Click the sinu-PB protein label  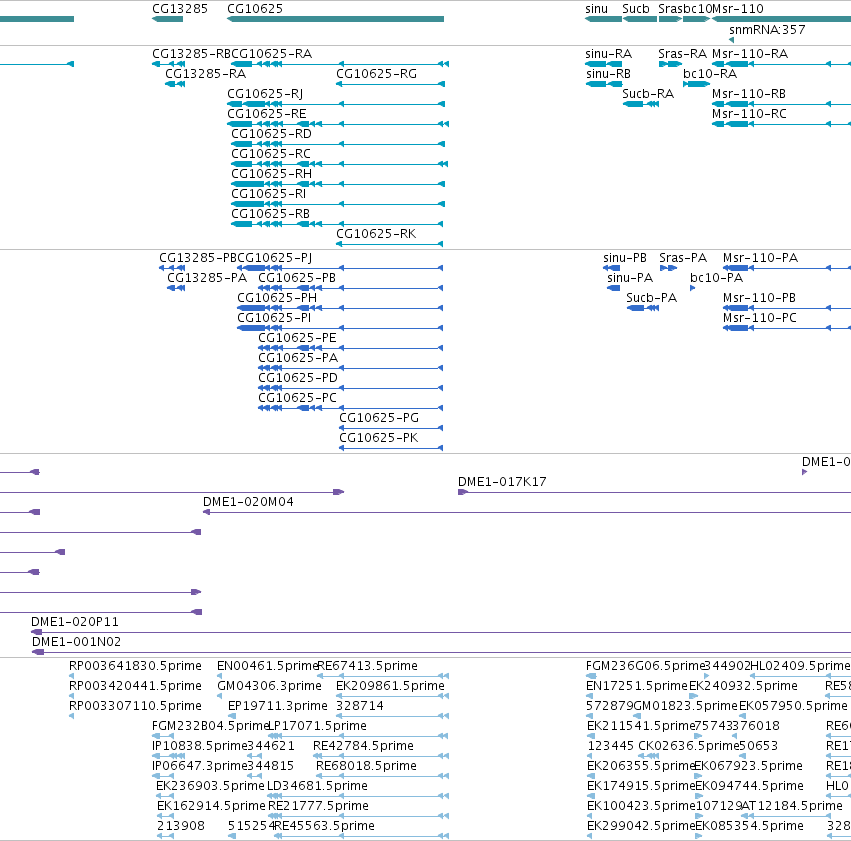pyautogui.click(x=625, y=258)
